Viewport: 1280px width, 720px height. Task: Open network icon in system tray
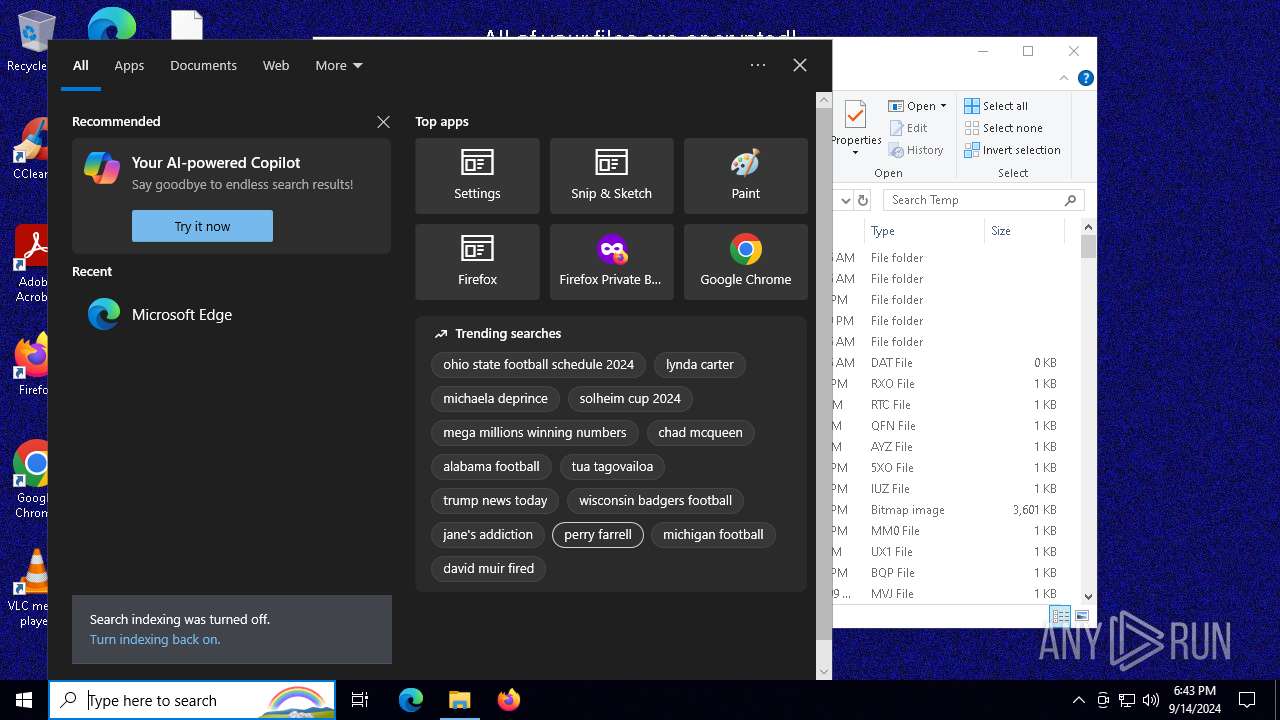tap(1127, 700)
